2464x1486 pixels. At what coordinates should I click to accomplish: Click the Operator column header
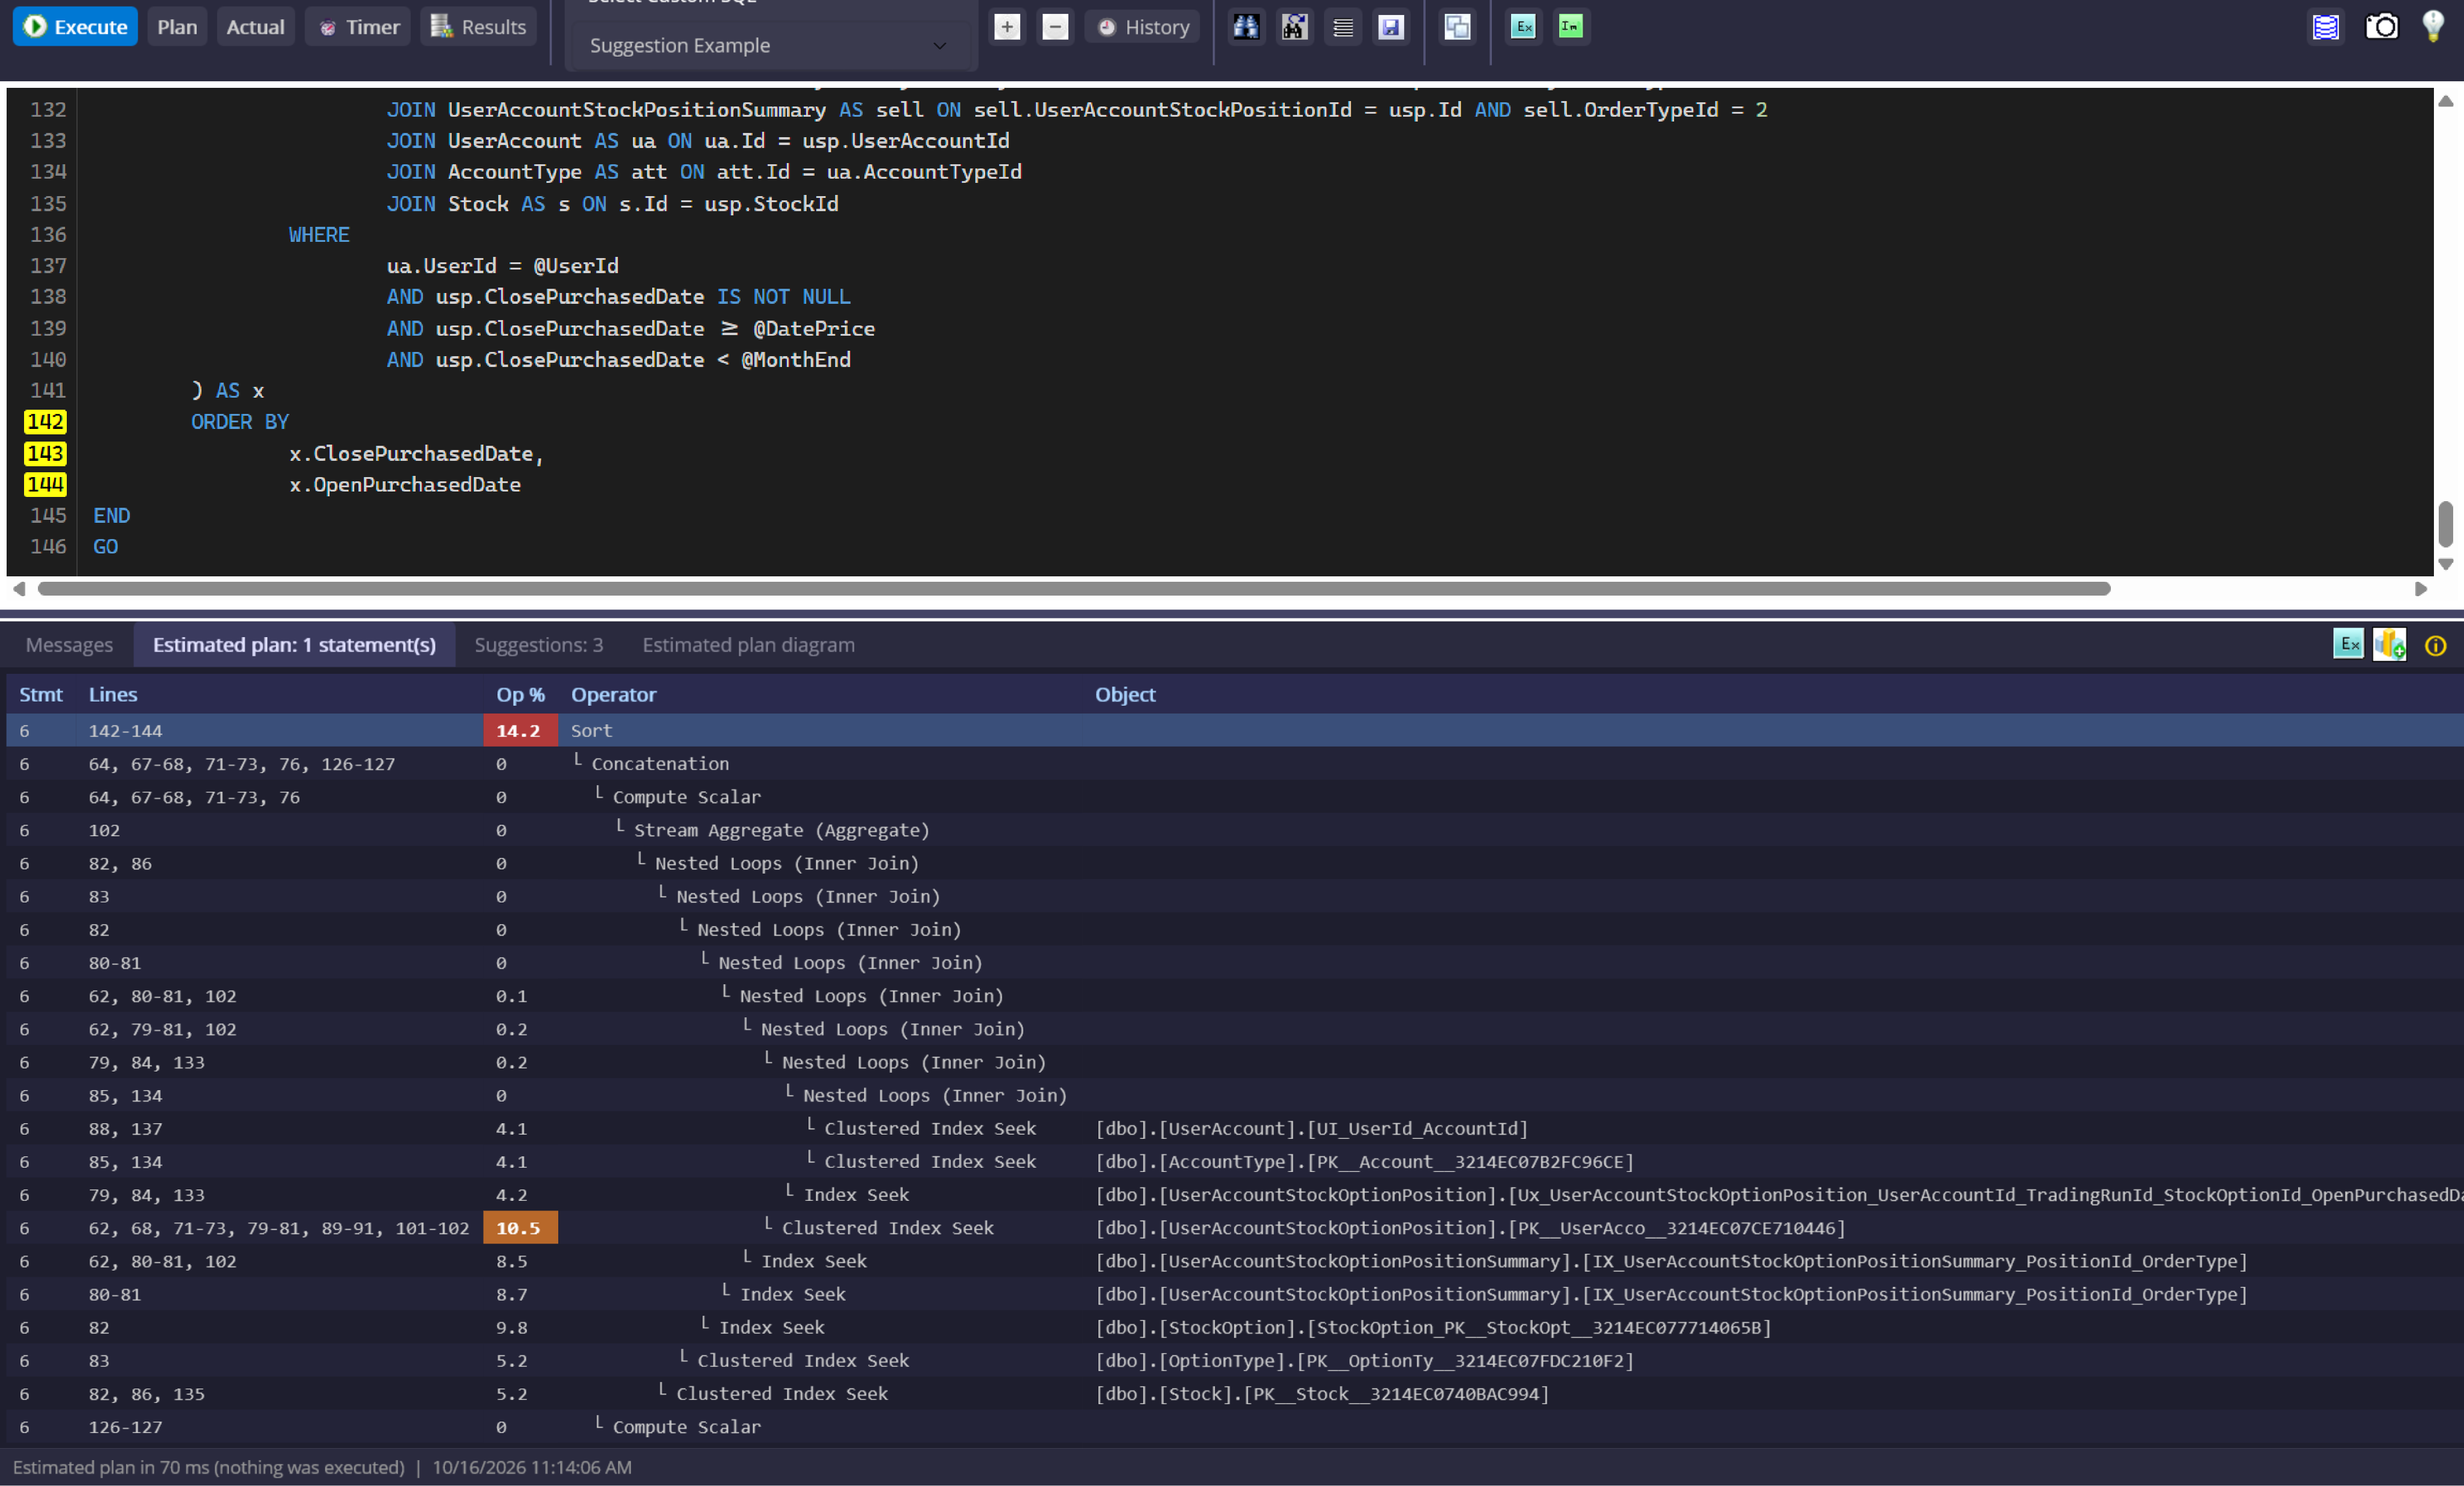tap(613, 694)
